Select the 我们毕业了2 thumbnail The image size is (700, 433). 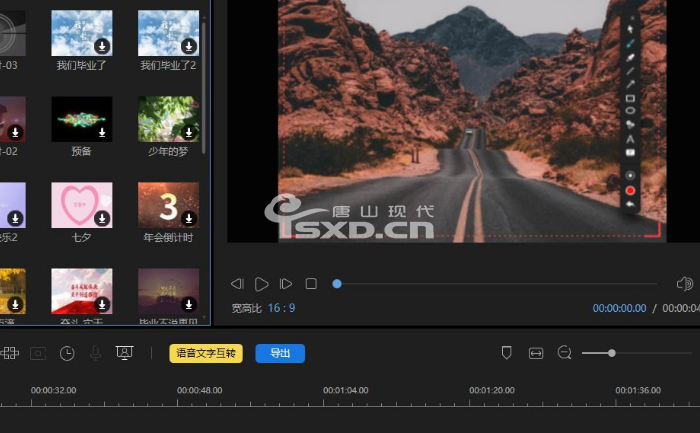pyautogui.click(x=168, y=33)
